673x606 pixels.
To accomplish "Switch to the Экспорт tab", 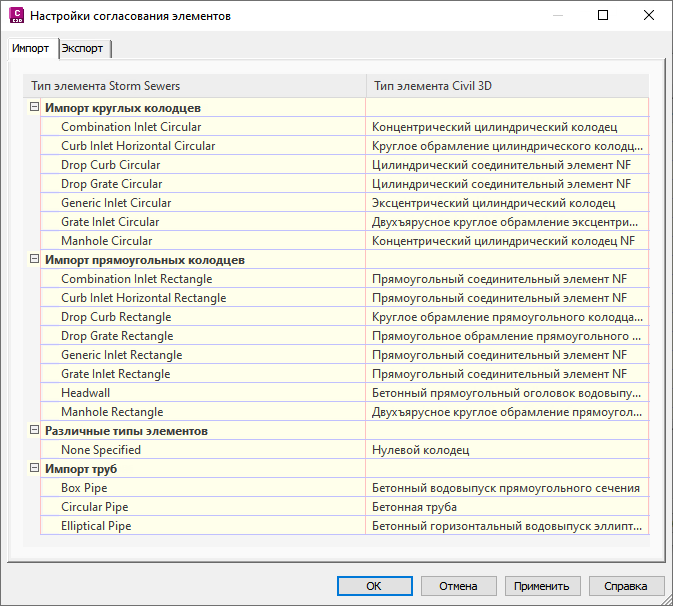I will click(x=83, y=48).
